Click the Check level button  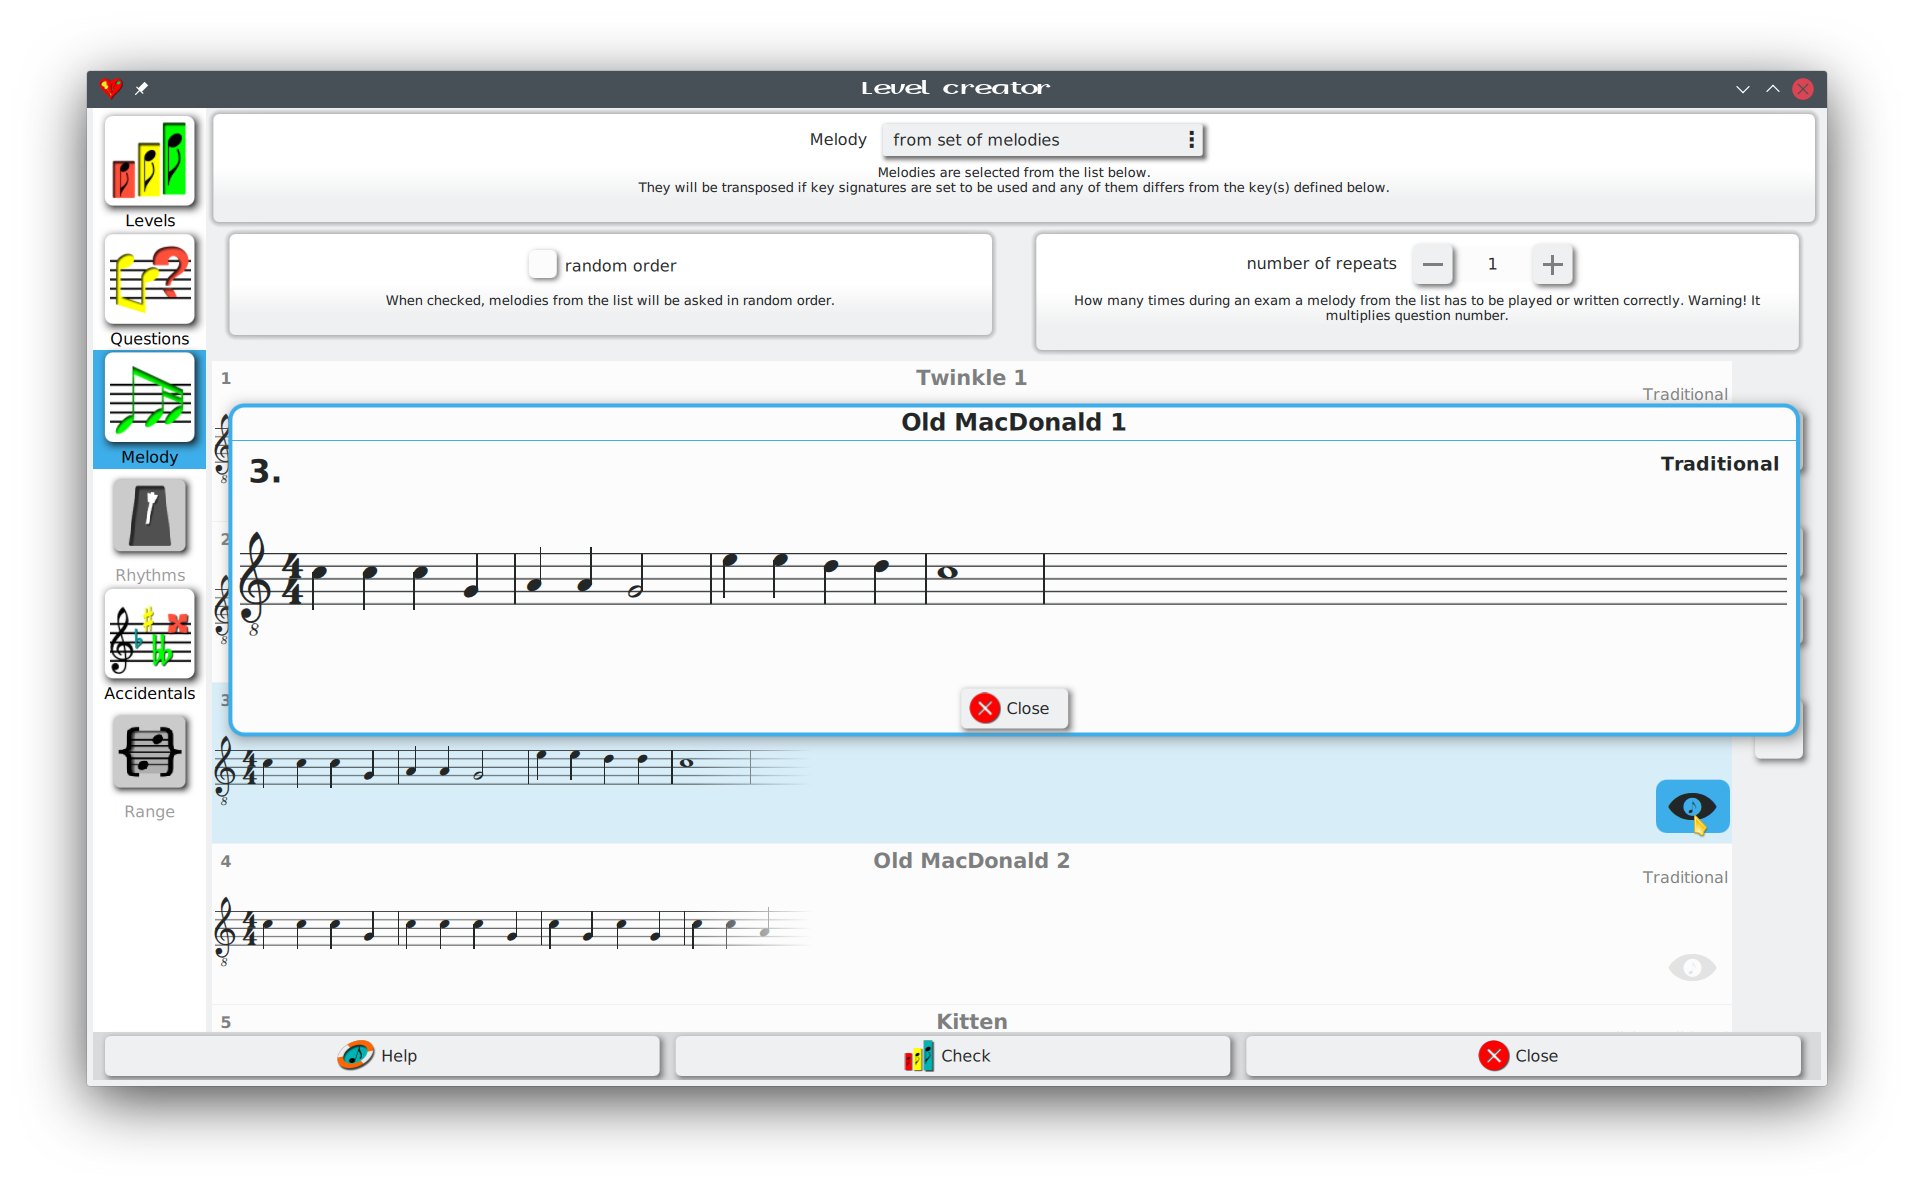pos(952,1055)
